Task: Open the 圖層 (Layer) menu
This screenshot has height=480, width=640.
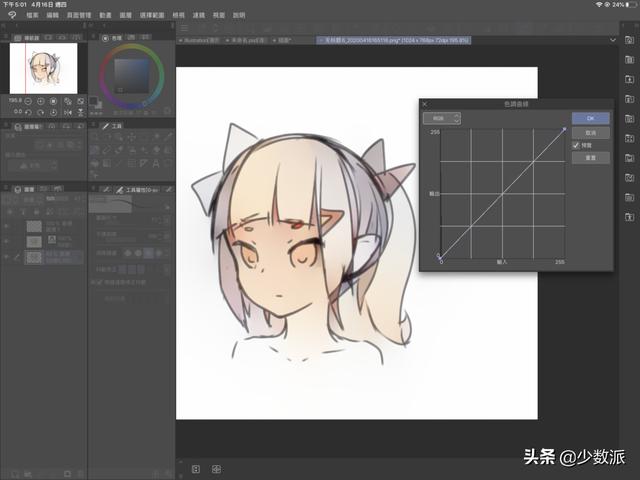Action: (x=125, y=15)
